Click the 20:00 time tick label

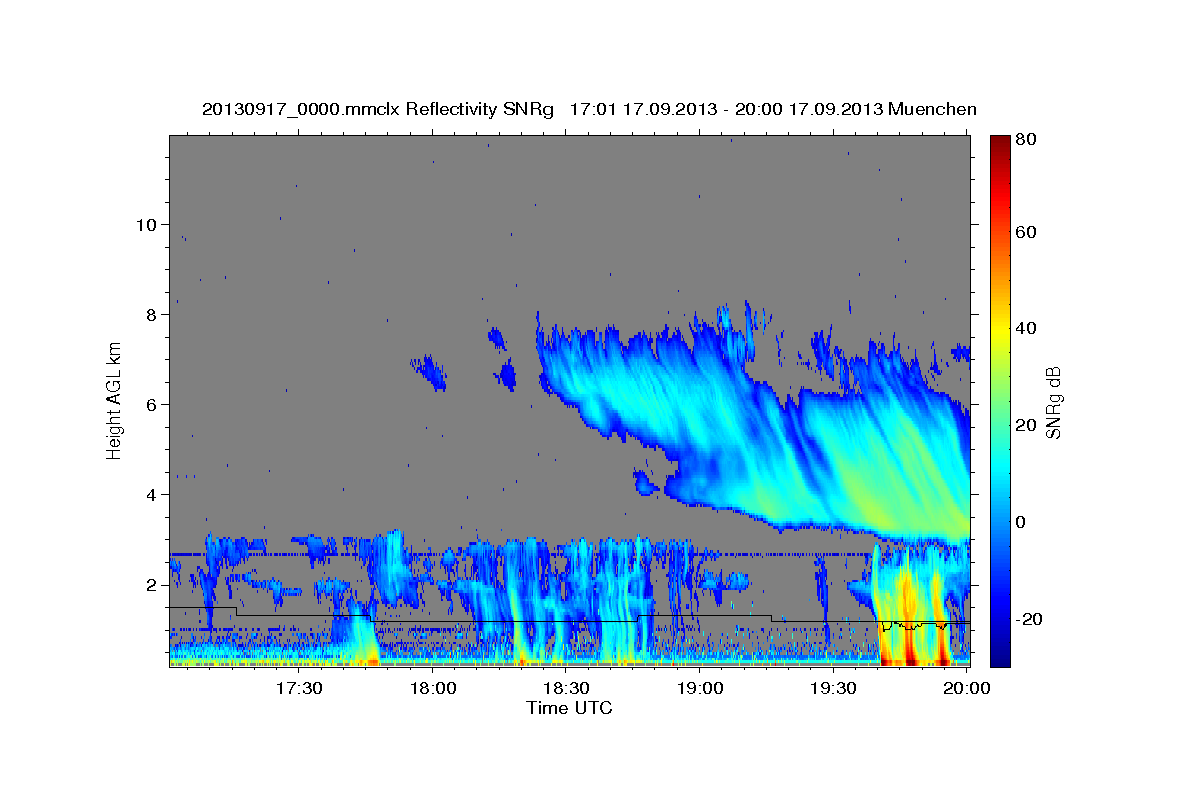pos(966,690)
